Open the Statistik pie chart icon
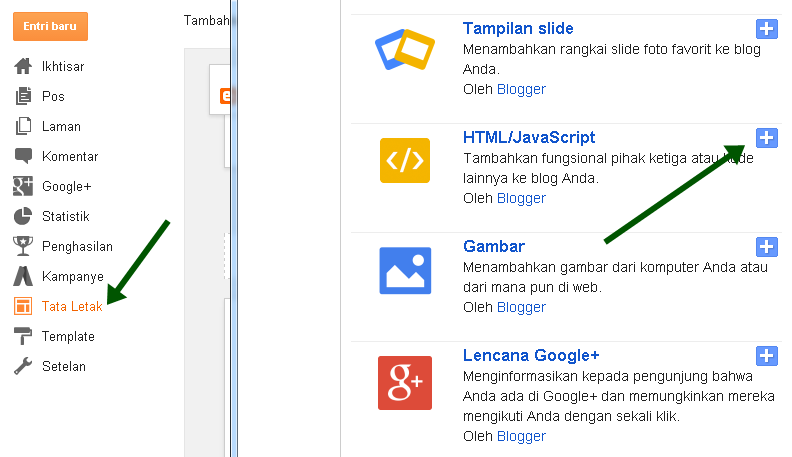This screenshot has width=792, height=457. click(23, 216)
